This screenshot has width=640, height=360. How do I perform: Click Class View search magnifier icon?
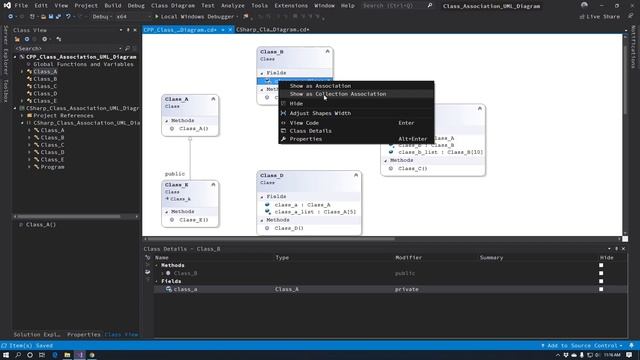(127, 48)
